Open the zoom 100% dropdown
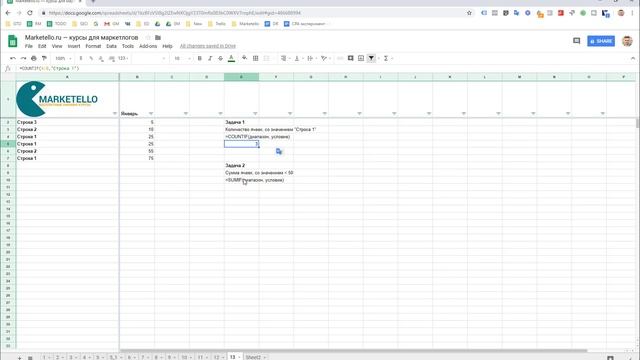Image resolution: width=640 pixels, height=360 pixels. pos(63,58)
